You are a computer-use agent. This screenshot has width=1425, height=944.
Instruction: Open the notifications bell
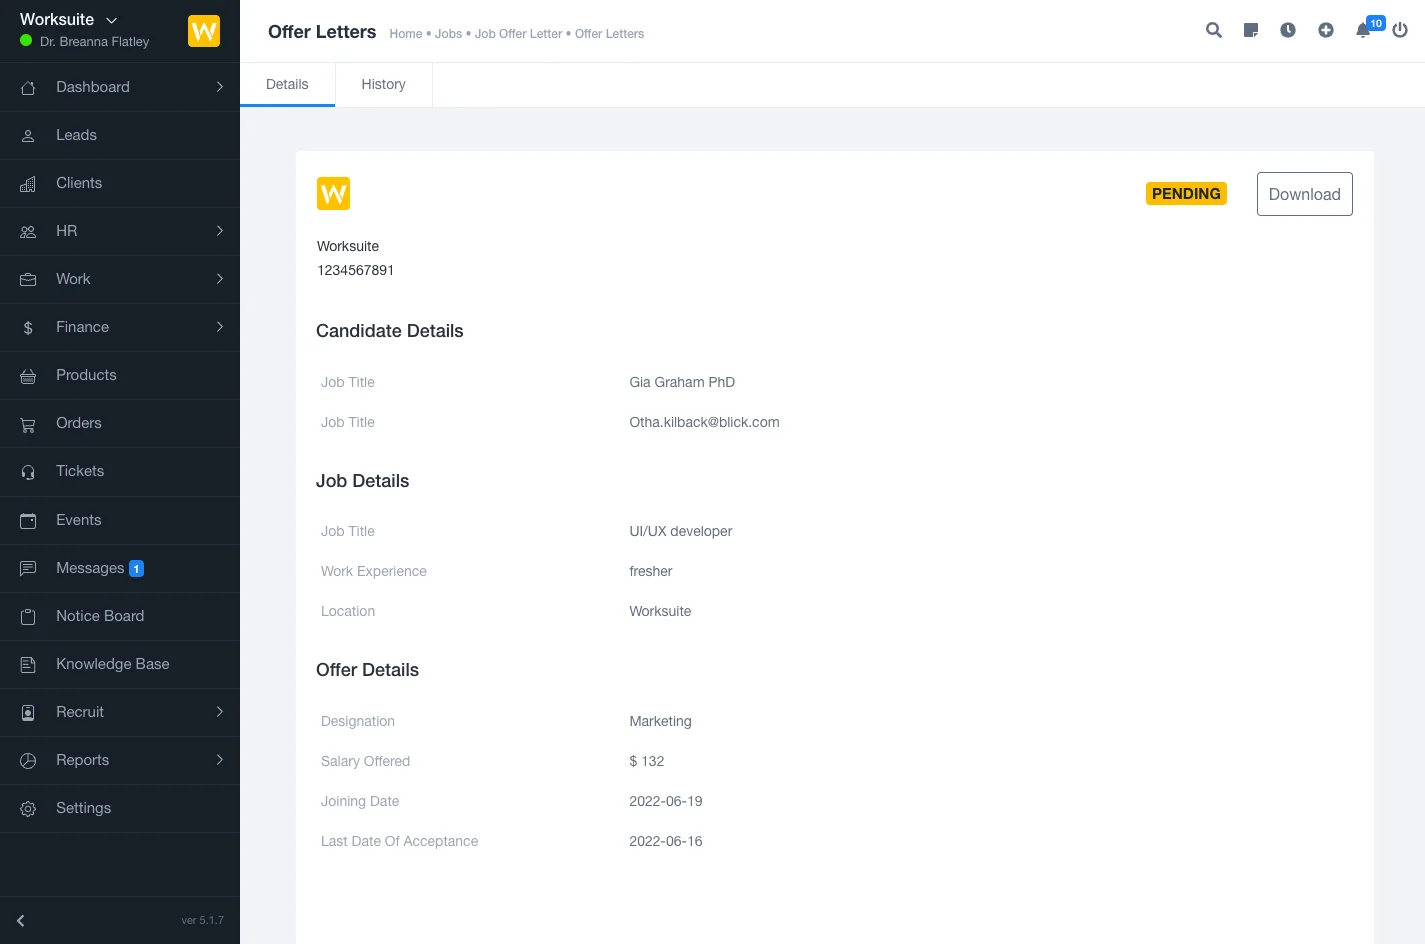1363,30
